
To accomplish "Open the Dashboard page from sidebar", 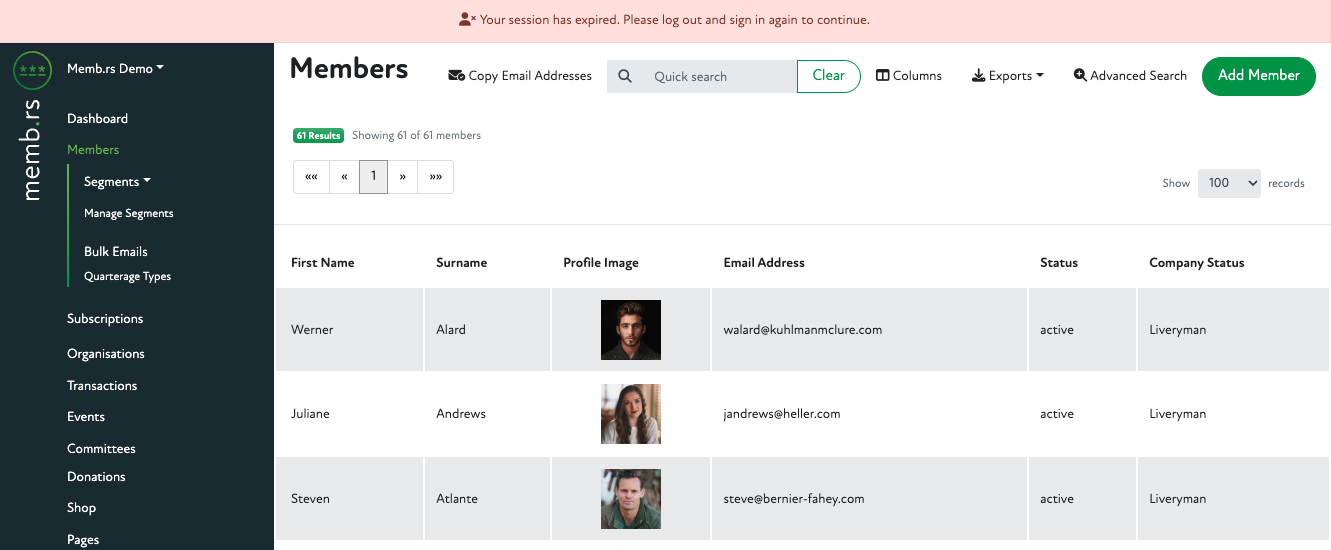I will 97,119.
